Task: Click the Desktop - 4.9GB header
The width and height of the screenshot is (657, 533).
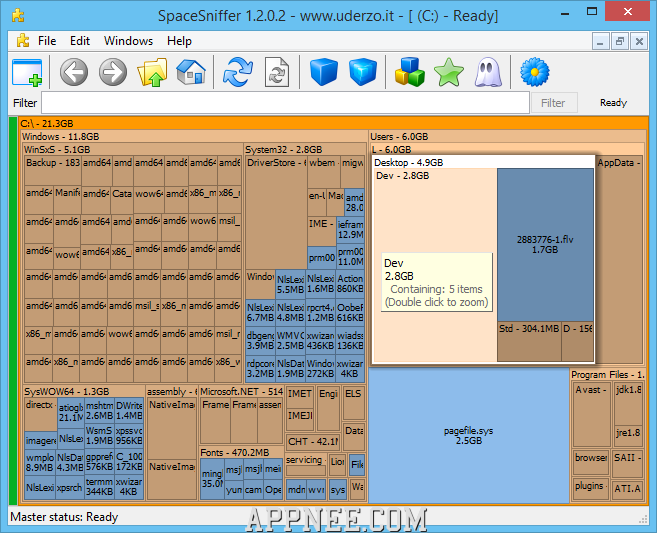Action: tap(484, 163)
